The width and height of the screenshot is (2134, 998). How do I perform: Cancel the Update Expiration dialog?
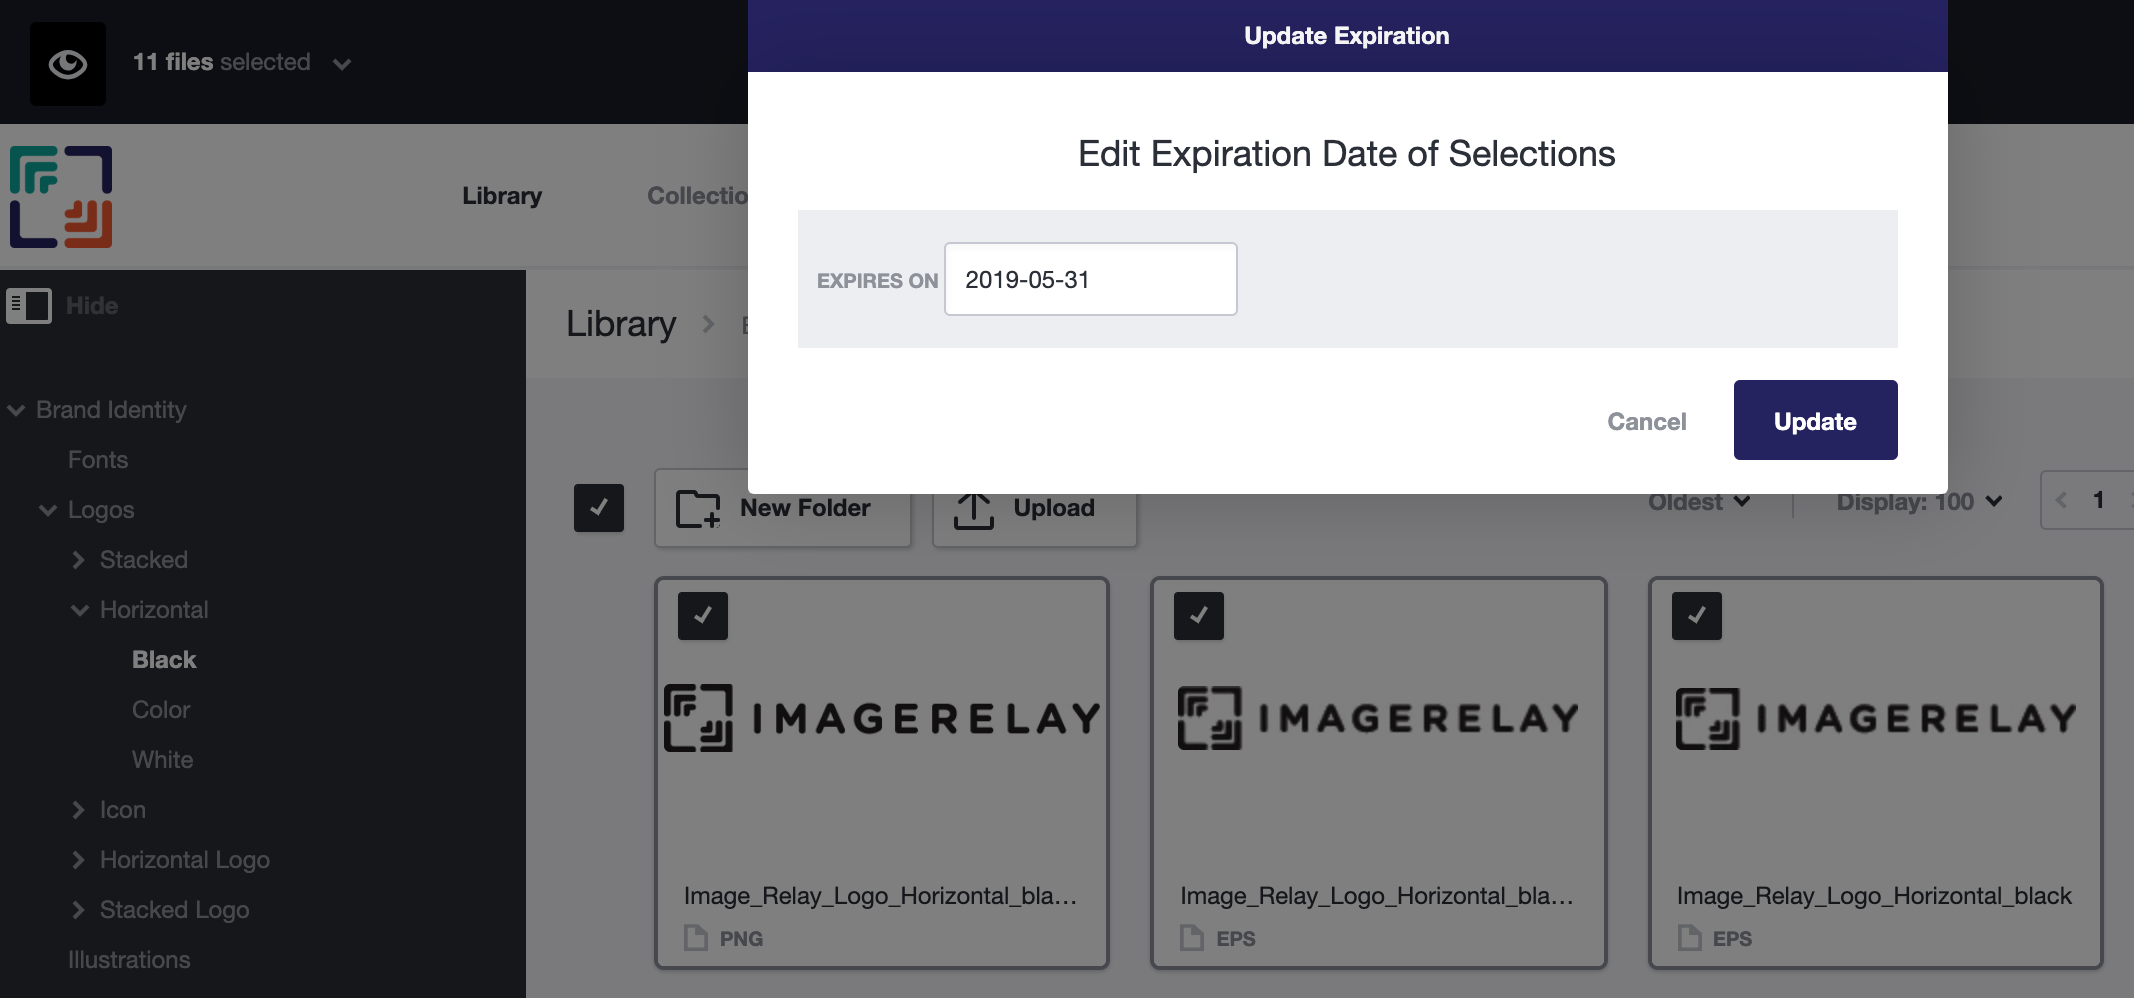pos(1647,421)
